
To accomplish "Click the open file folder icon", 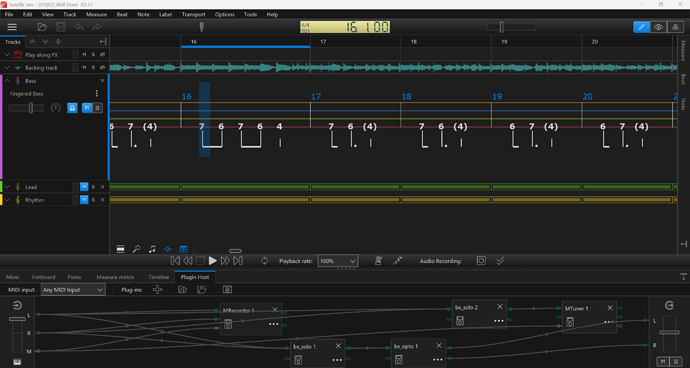I will point(42,27).
